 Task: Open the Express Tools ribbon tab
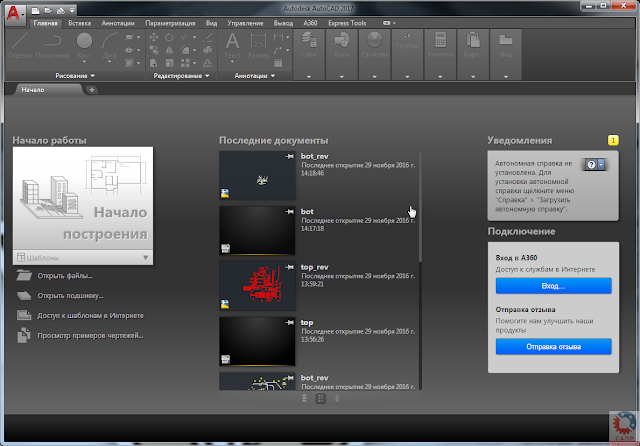tap(347, 23)
